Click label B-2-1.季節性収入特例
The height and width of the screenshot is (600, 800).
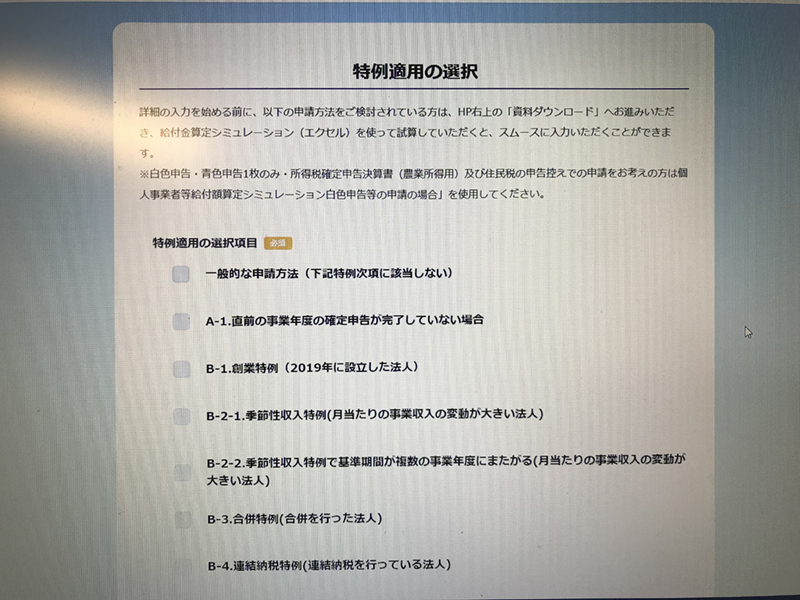(x=374, y=414)
